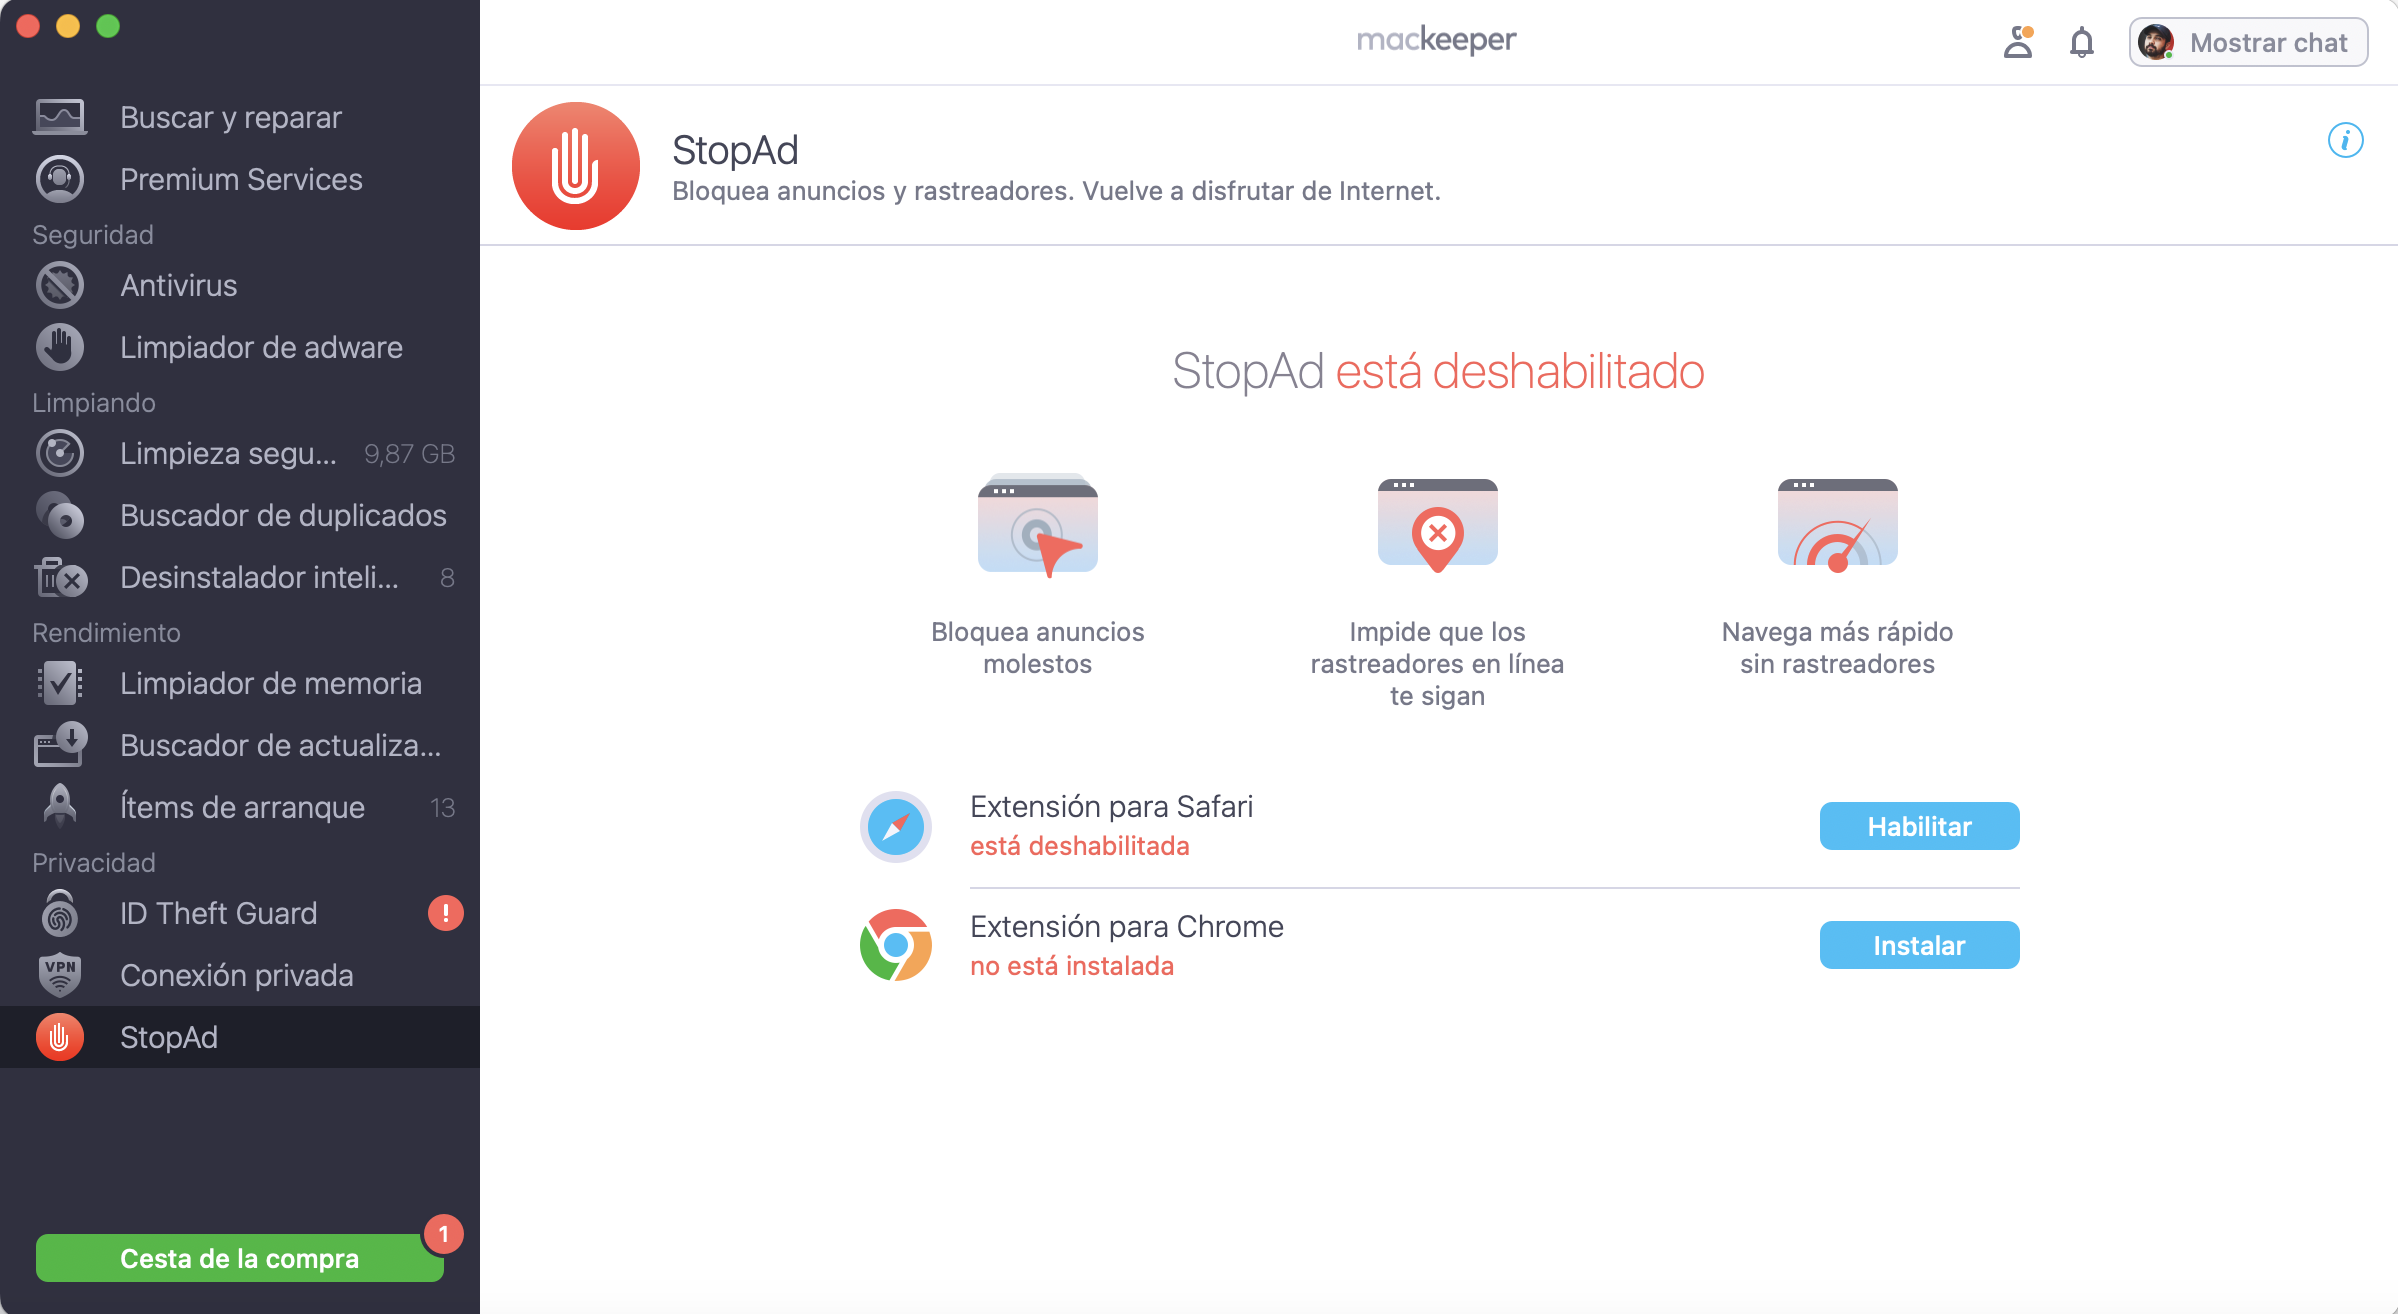The height and width of the screenshot is (1314, 2398).
Task: Select the Buscar y reparar feature
Action: coord(230,117)
